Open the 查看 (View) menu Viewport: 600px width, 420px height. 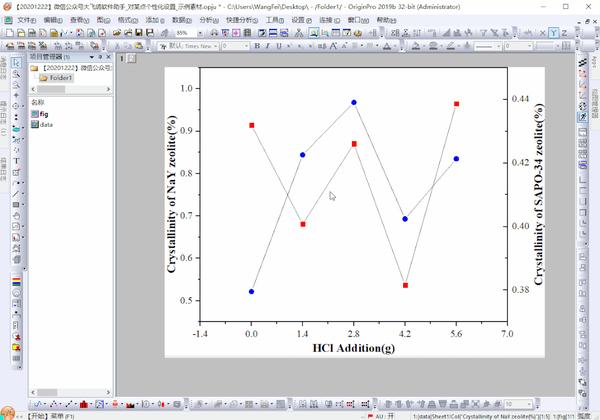tap(79, 20)
